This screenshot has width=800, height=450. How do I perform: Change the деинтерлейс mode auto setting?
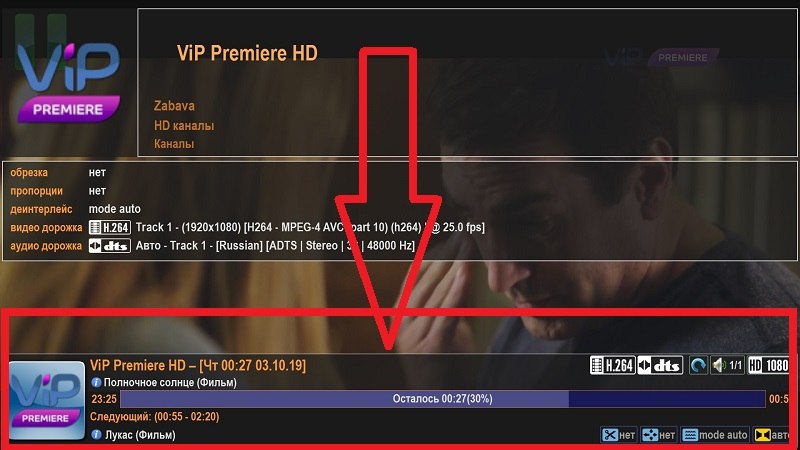coord(115,209)
